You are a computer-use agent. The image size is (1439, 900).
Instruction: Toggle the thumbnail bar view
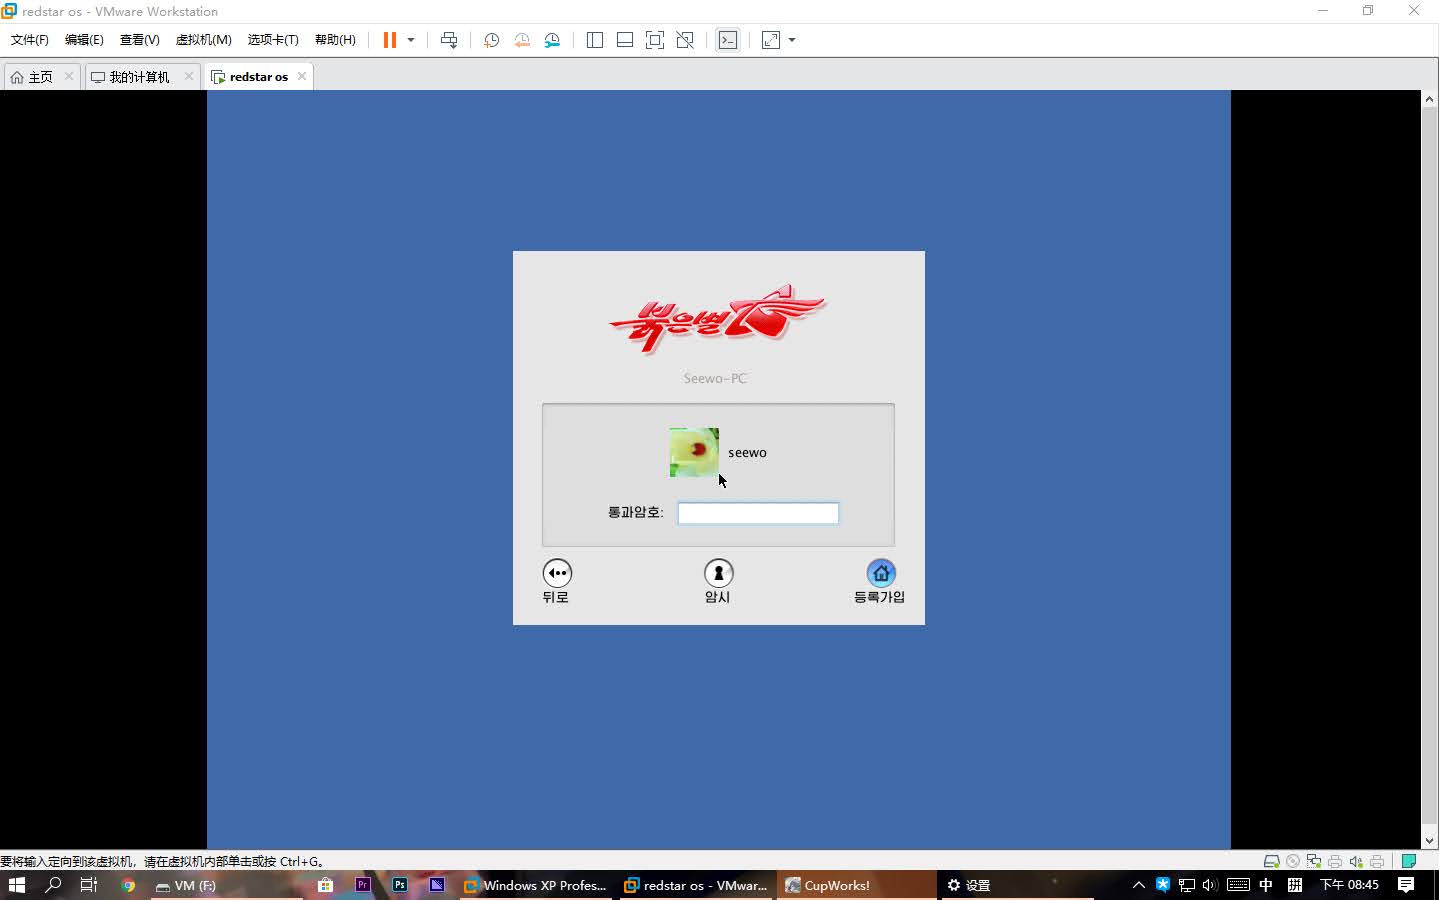[625, 40]
